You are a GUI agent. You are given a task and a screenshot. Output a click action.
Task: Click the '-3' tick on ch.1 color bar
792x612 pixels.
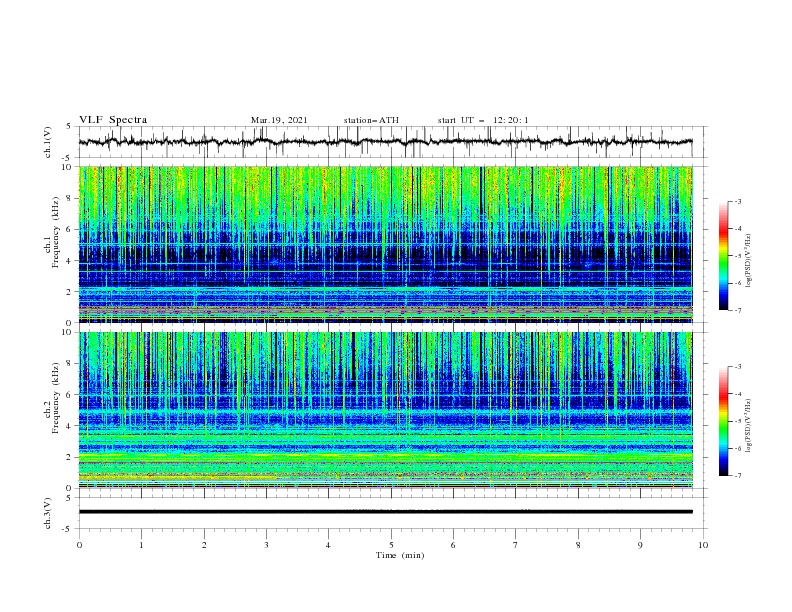tap(737, 201)
